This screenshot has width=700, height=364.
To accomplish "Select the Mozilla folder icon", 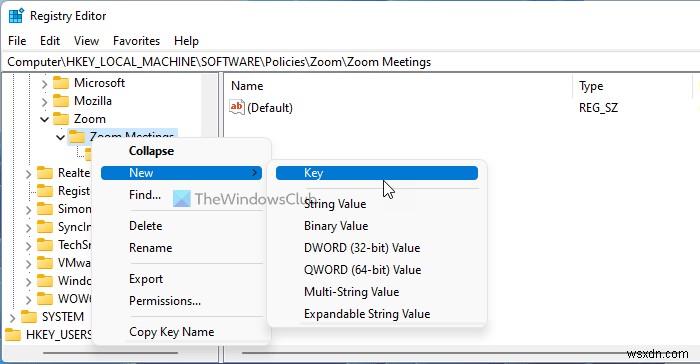I will [61, 101].
